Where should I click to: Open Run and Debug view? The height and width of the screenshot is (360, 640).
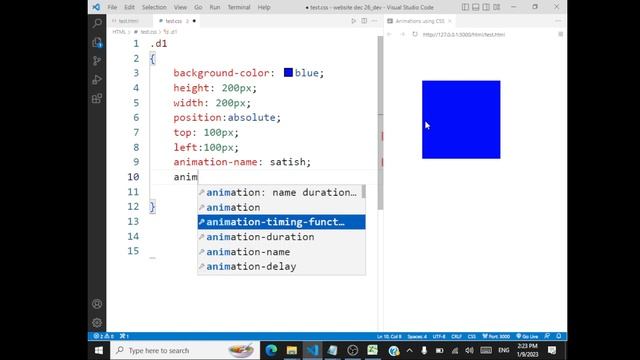97,80
